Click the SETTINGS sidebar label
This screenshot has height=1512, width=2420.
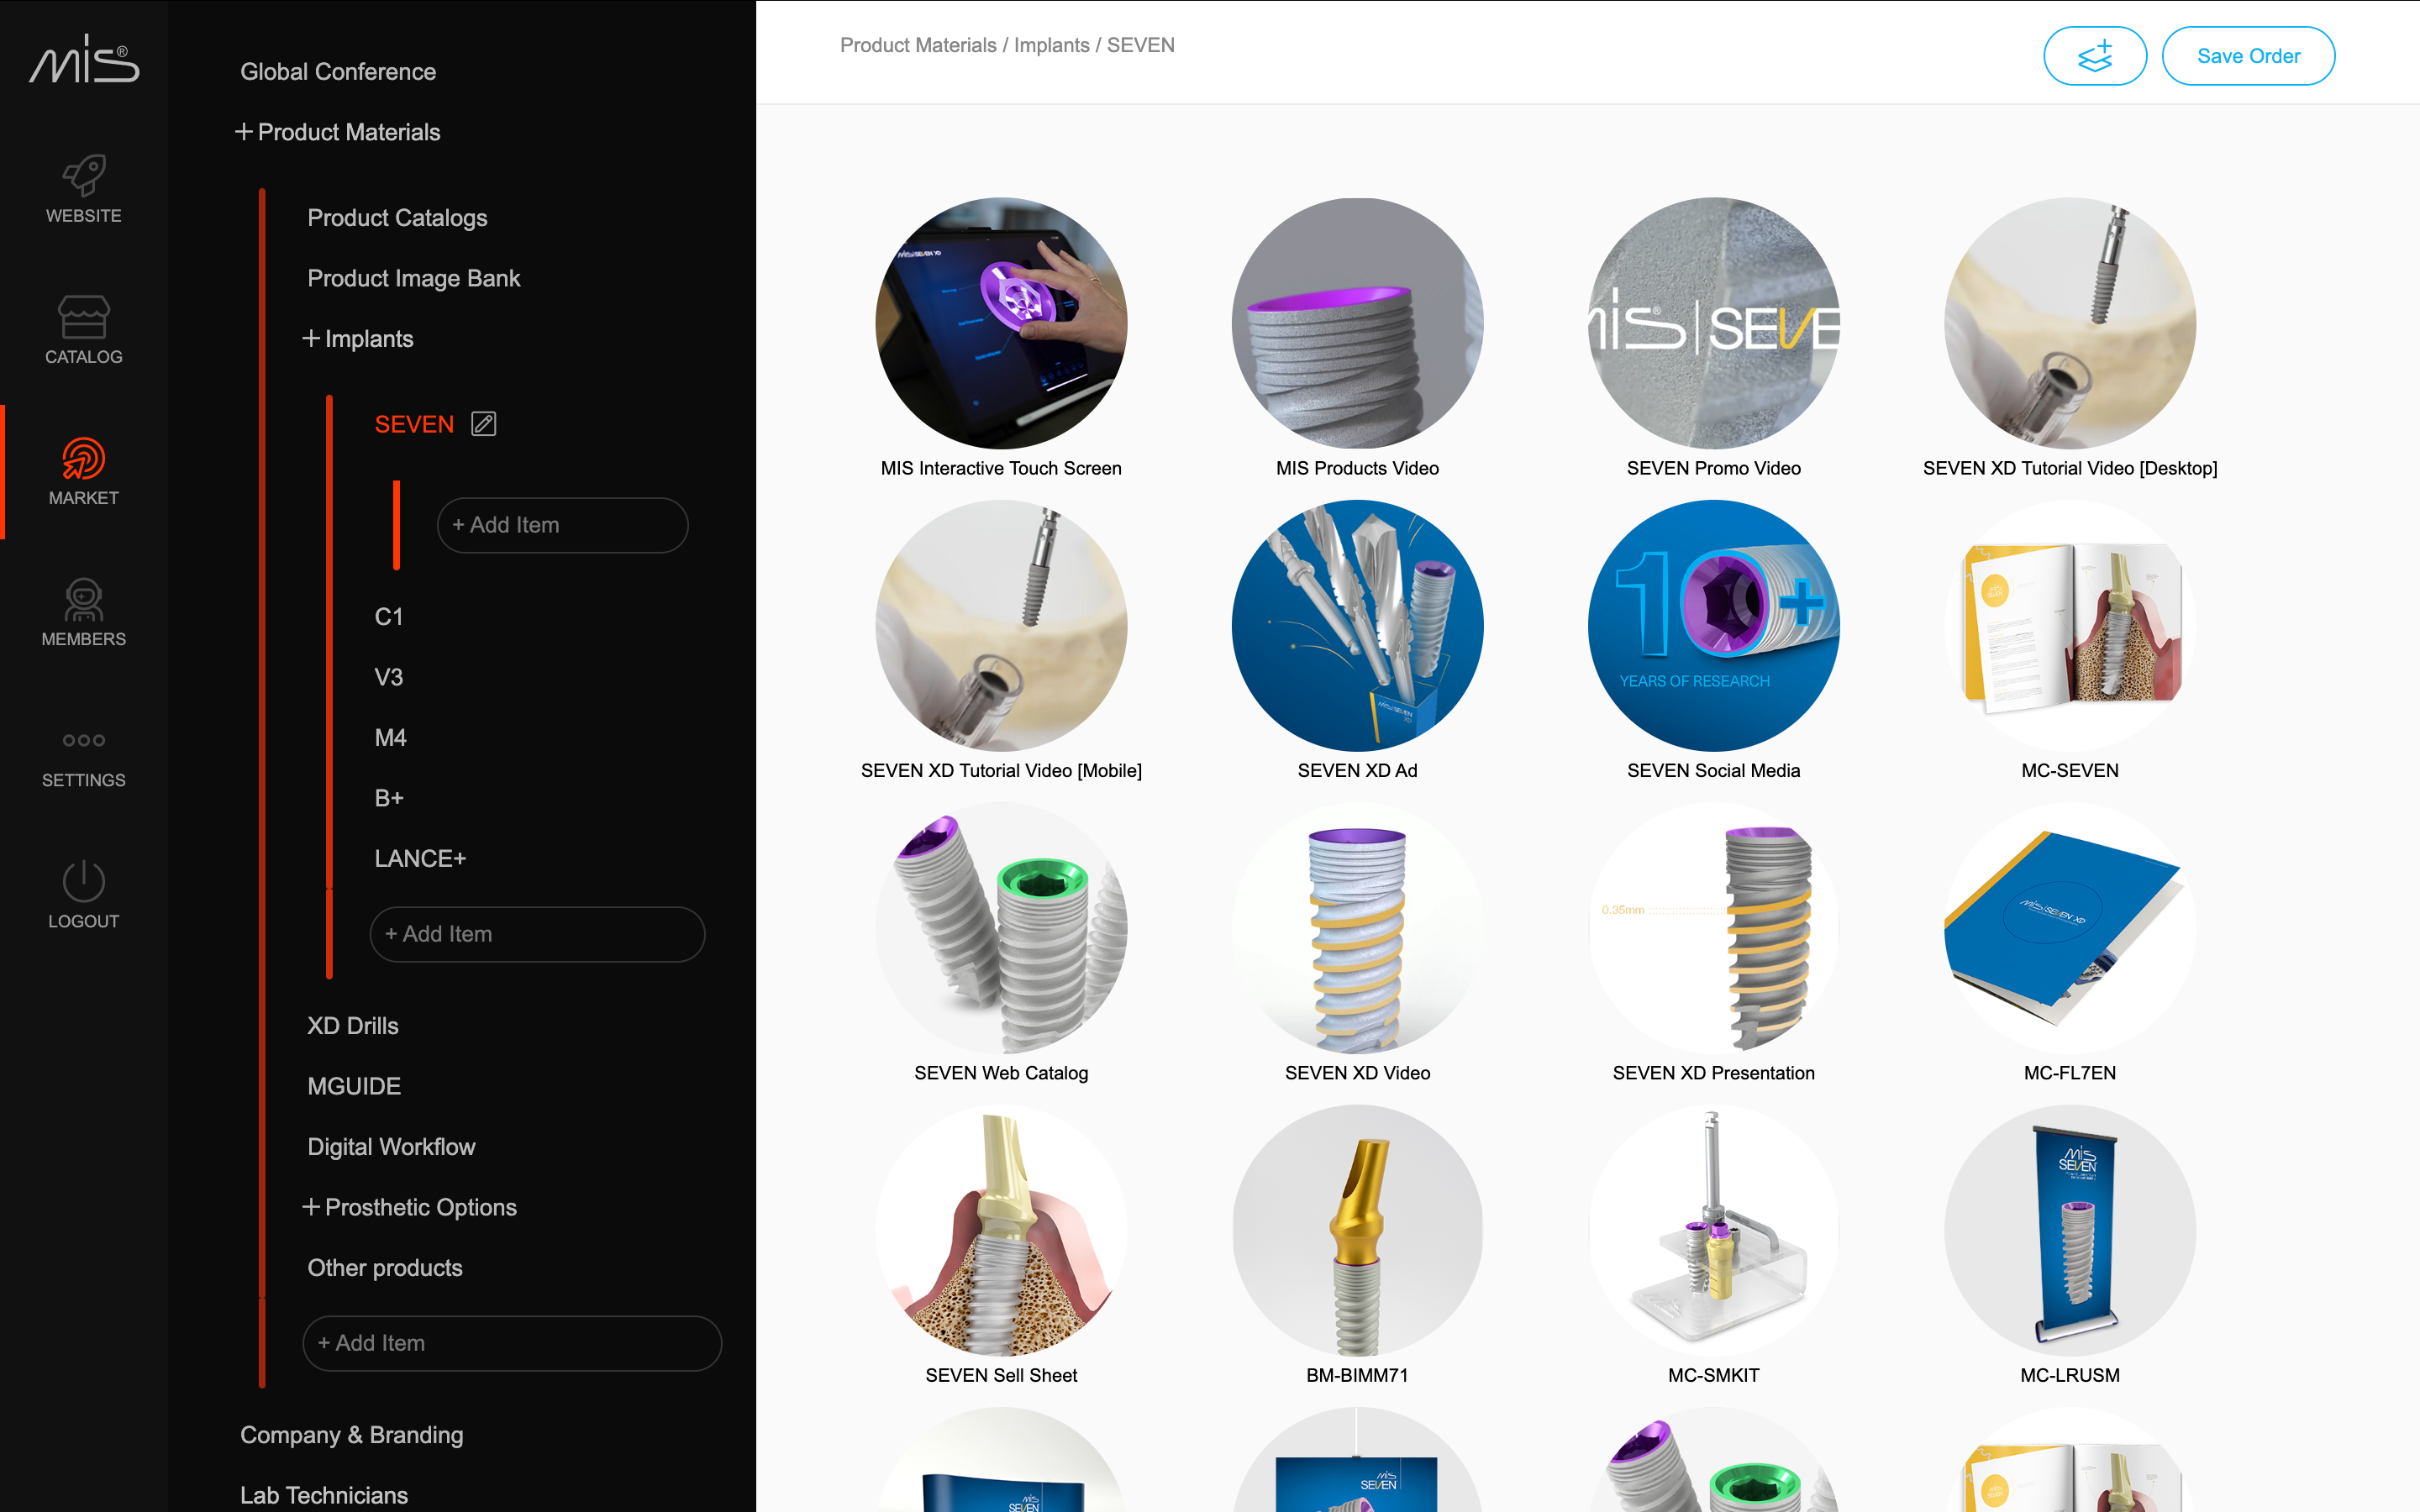click(84, 780)
